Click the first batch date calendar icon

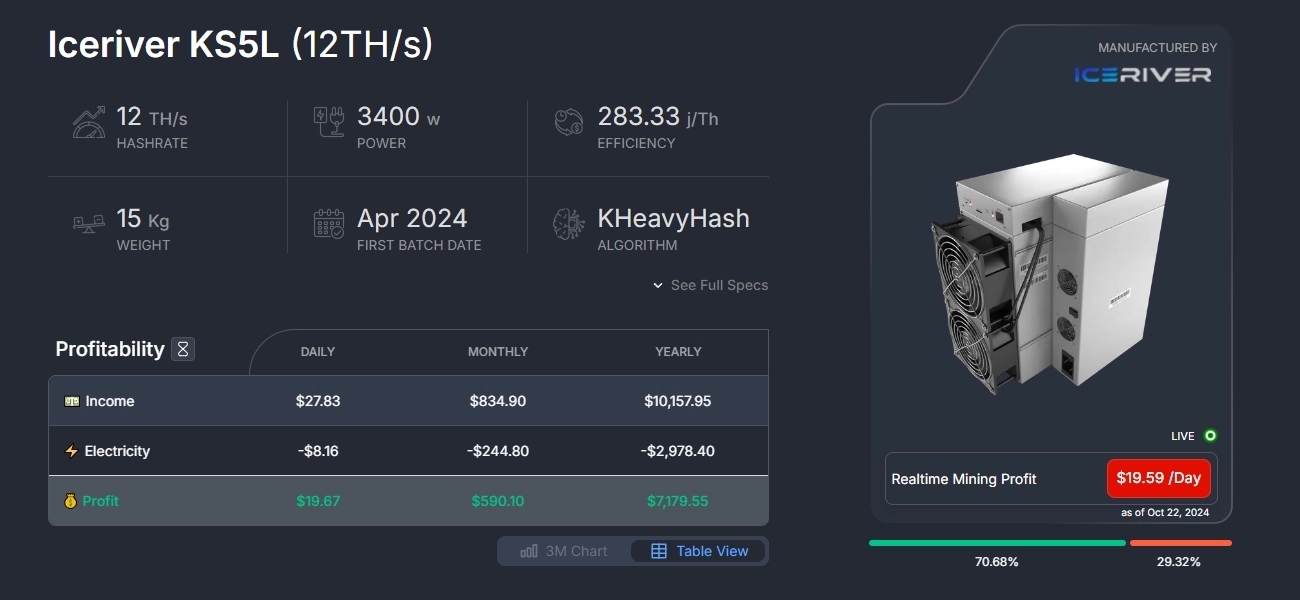tap(329, 224)
